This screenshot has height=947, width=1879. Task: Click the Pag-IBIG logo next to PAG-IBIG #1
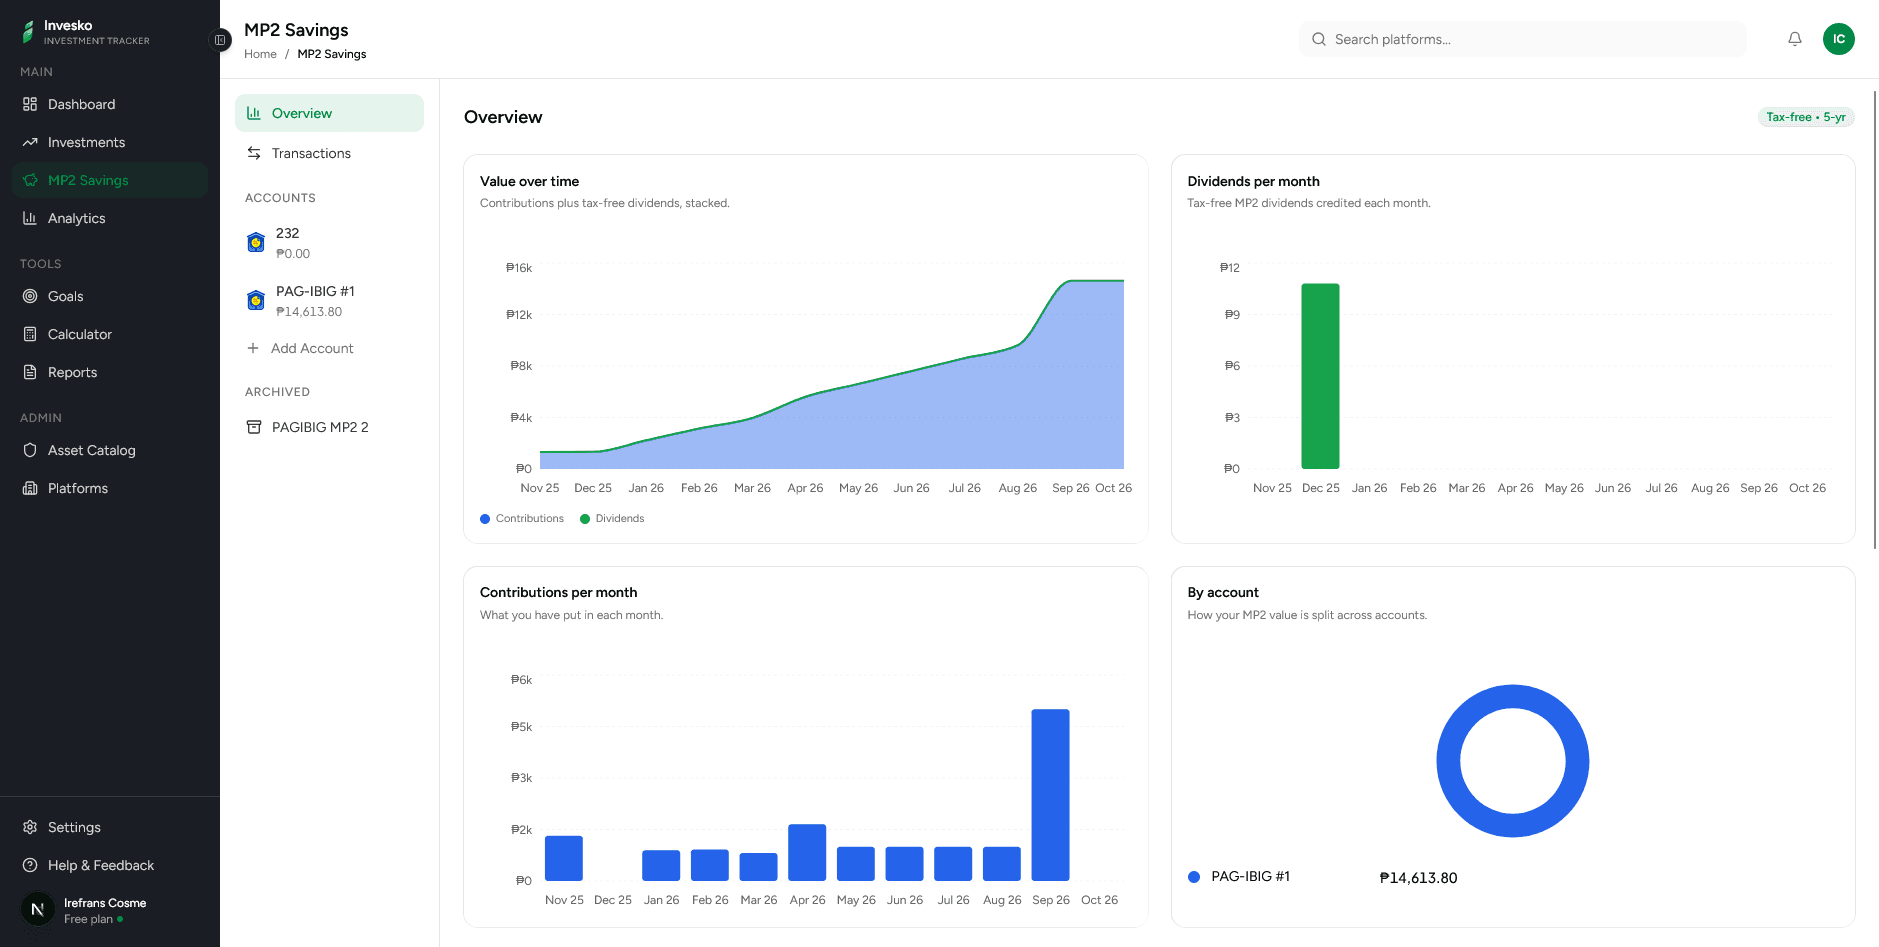256,300
